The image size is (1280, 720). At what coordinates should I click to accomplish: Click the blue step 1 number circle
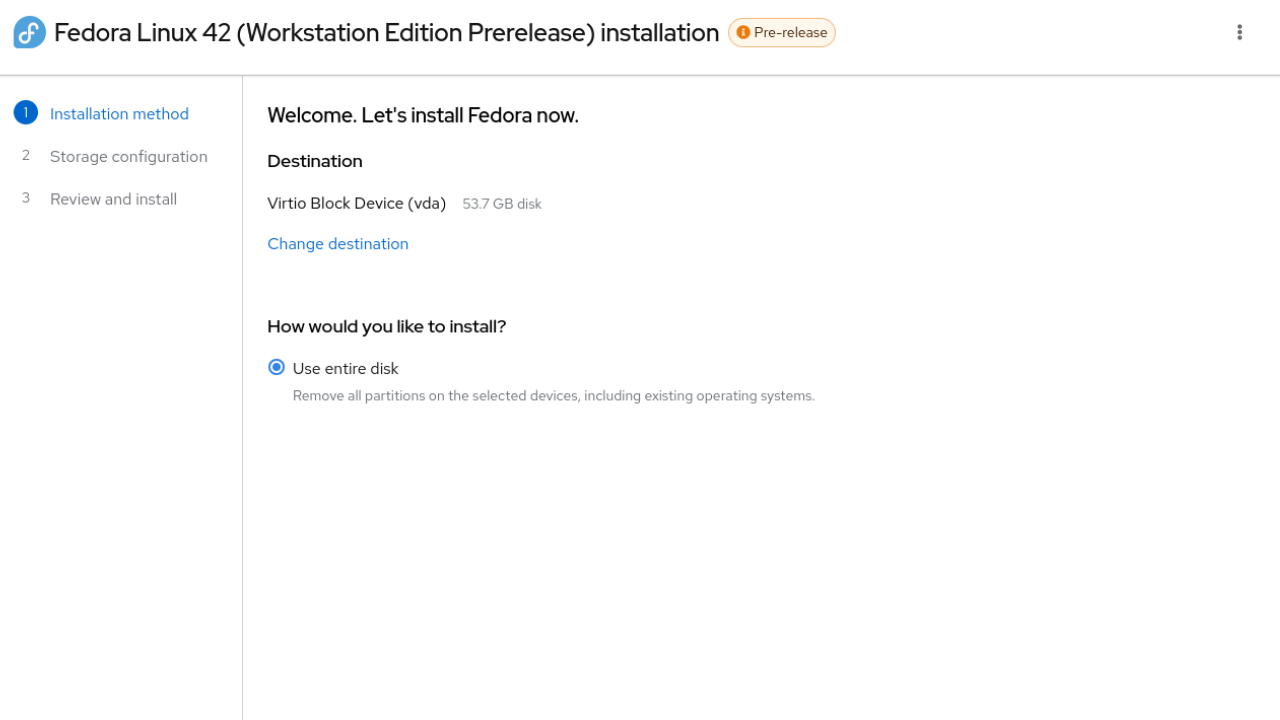point(25,113)
